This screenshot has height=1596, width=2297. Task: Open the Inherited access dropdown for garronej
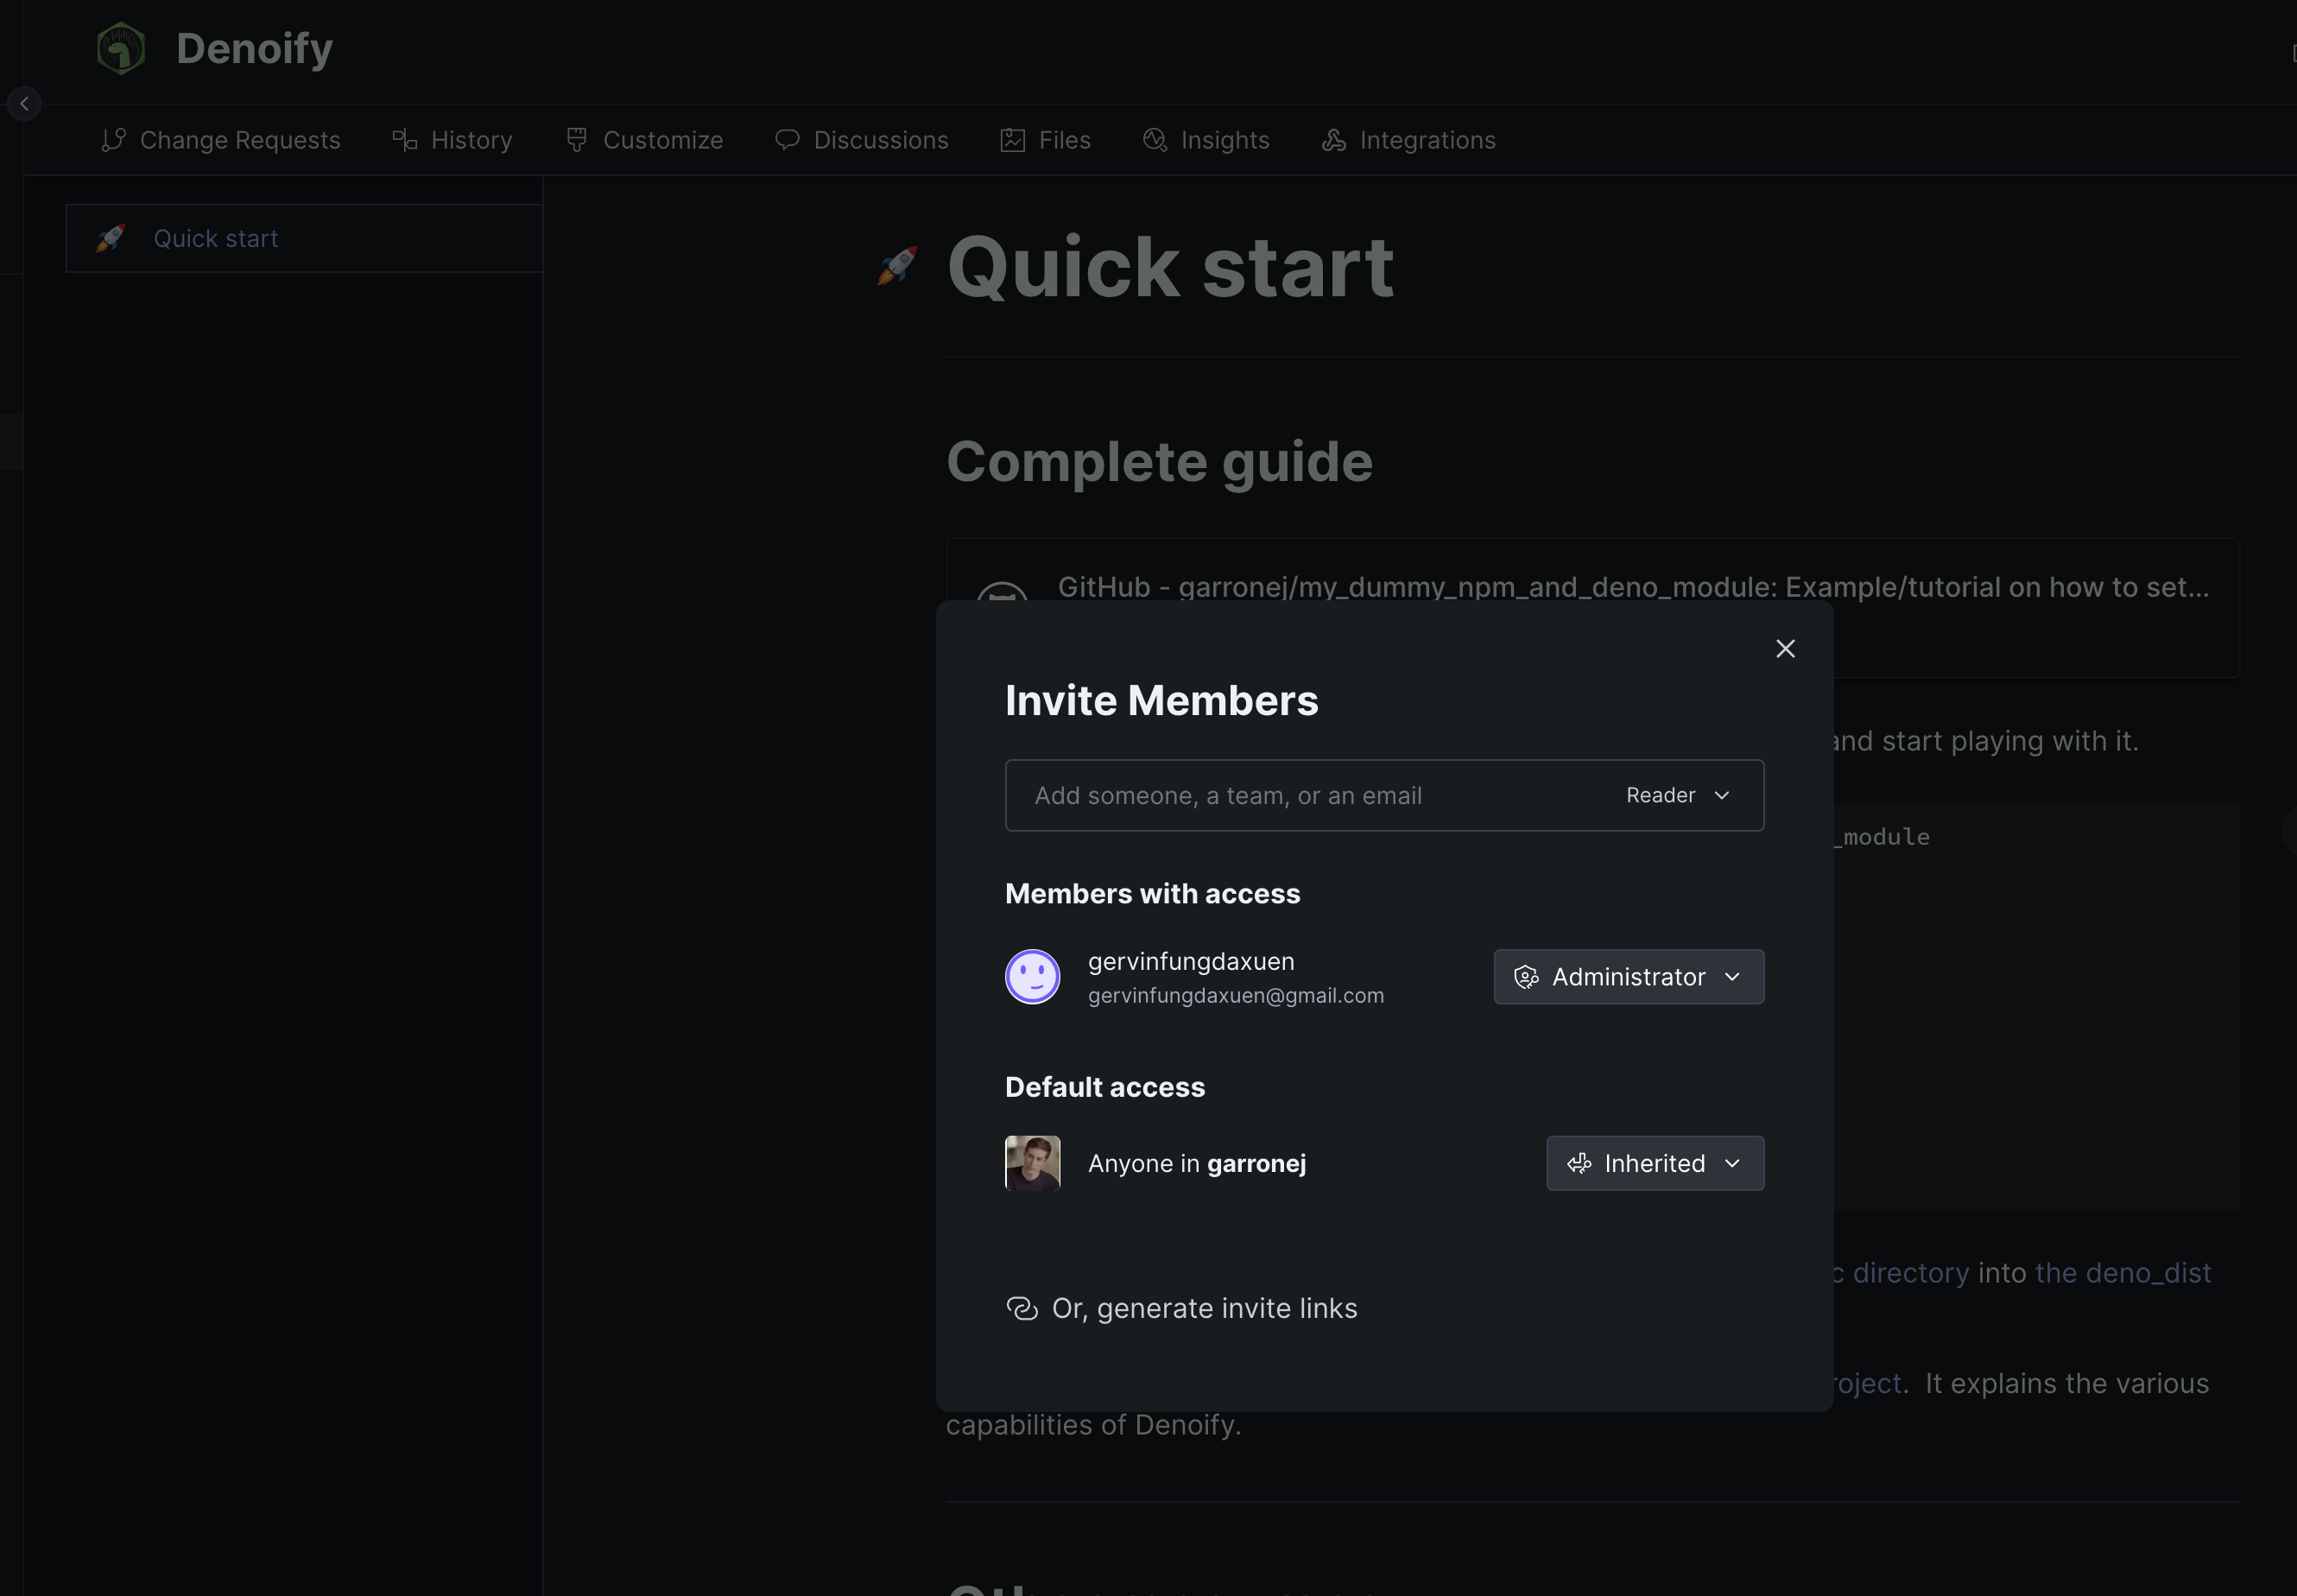(1654, 1162)
